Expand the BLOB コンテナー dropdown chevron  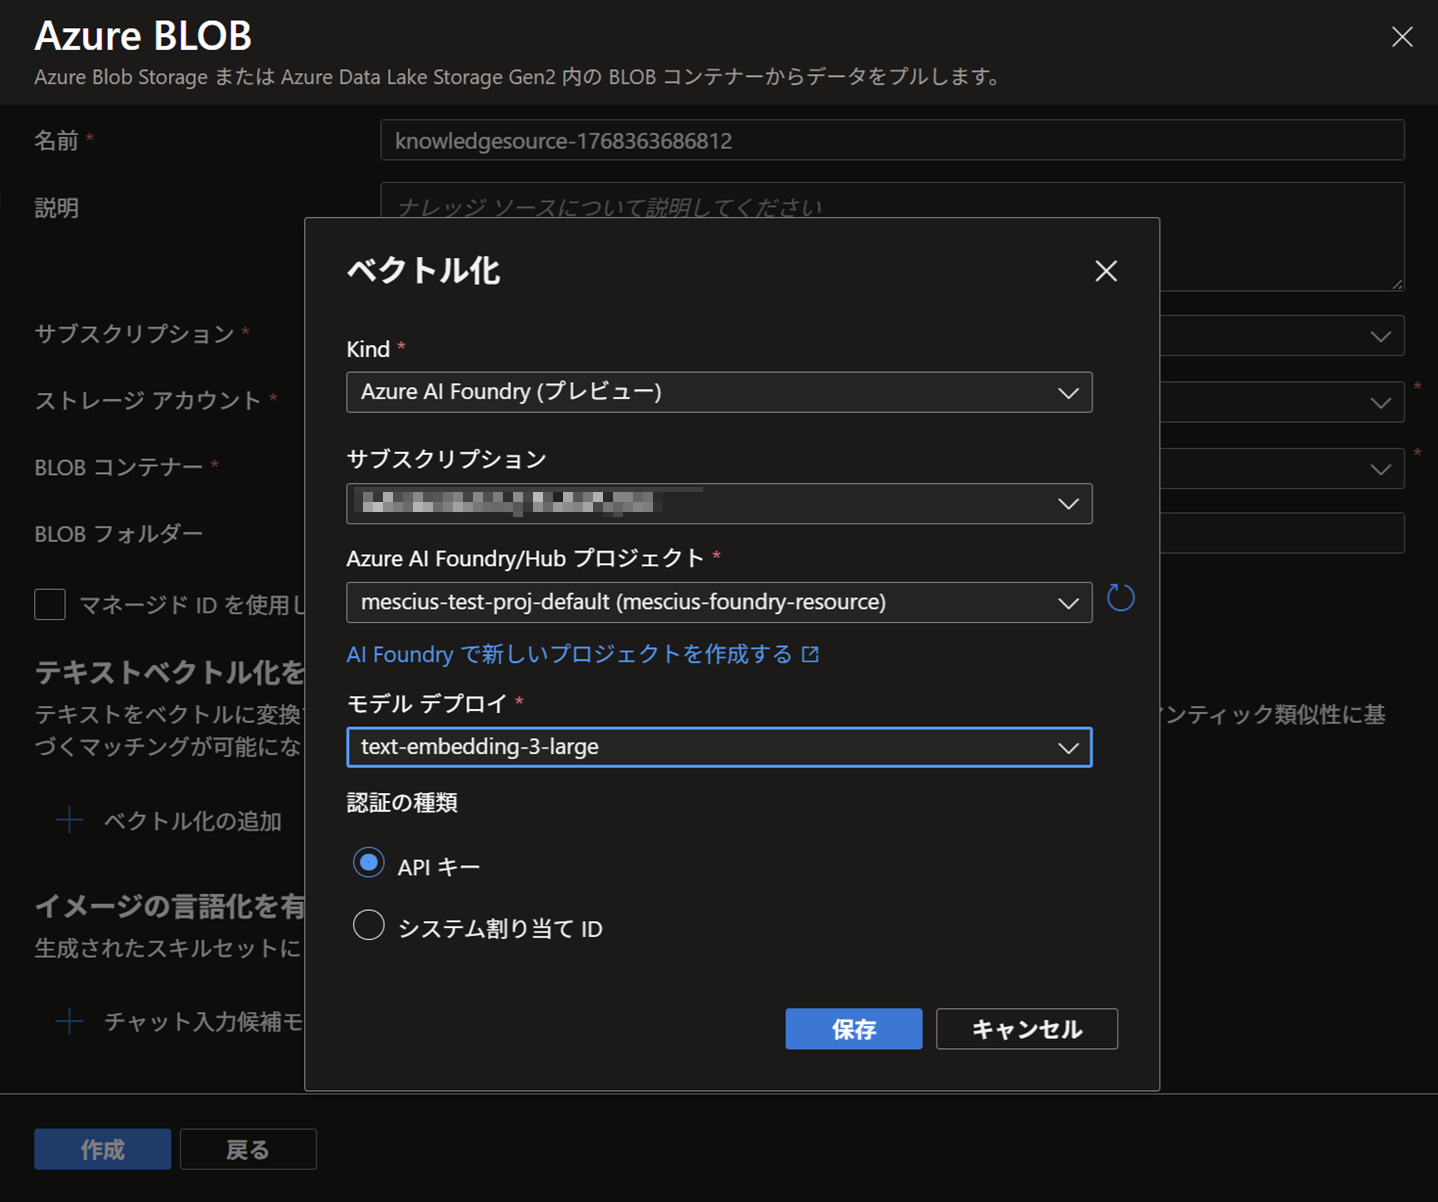(x=1380, y=469)
